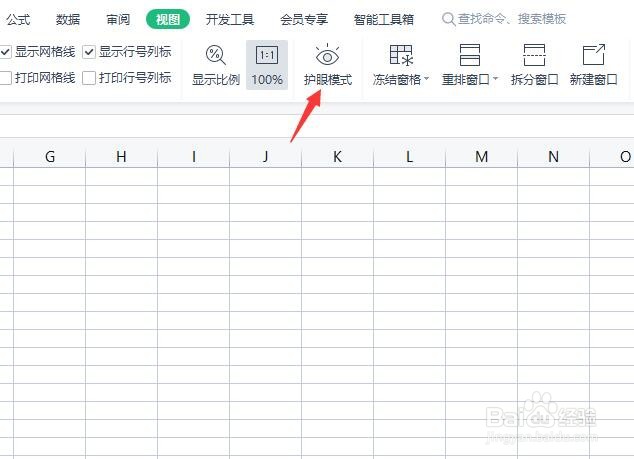Switch to the 审阅 tab
Viewport: 634px width, 459px height.
click(118, 19)
